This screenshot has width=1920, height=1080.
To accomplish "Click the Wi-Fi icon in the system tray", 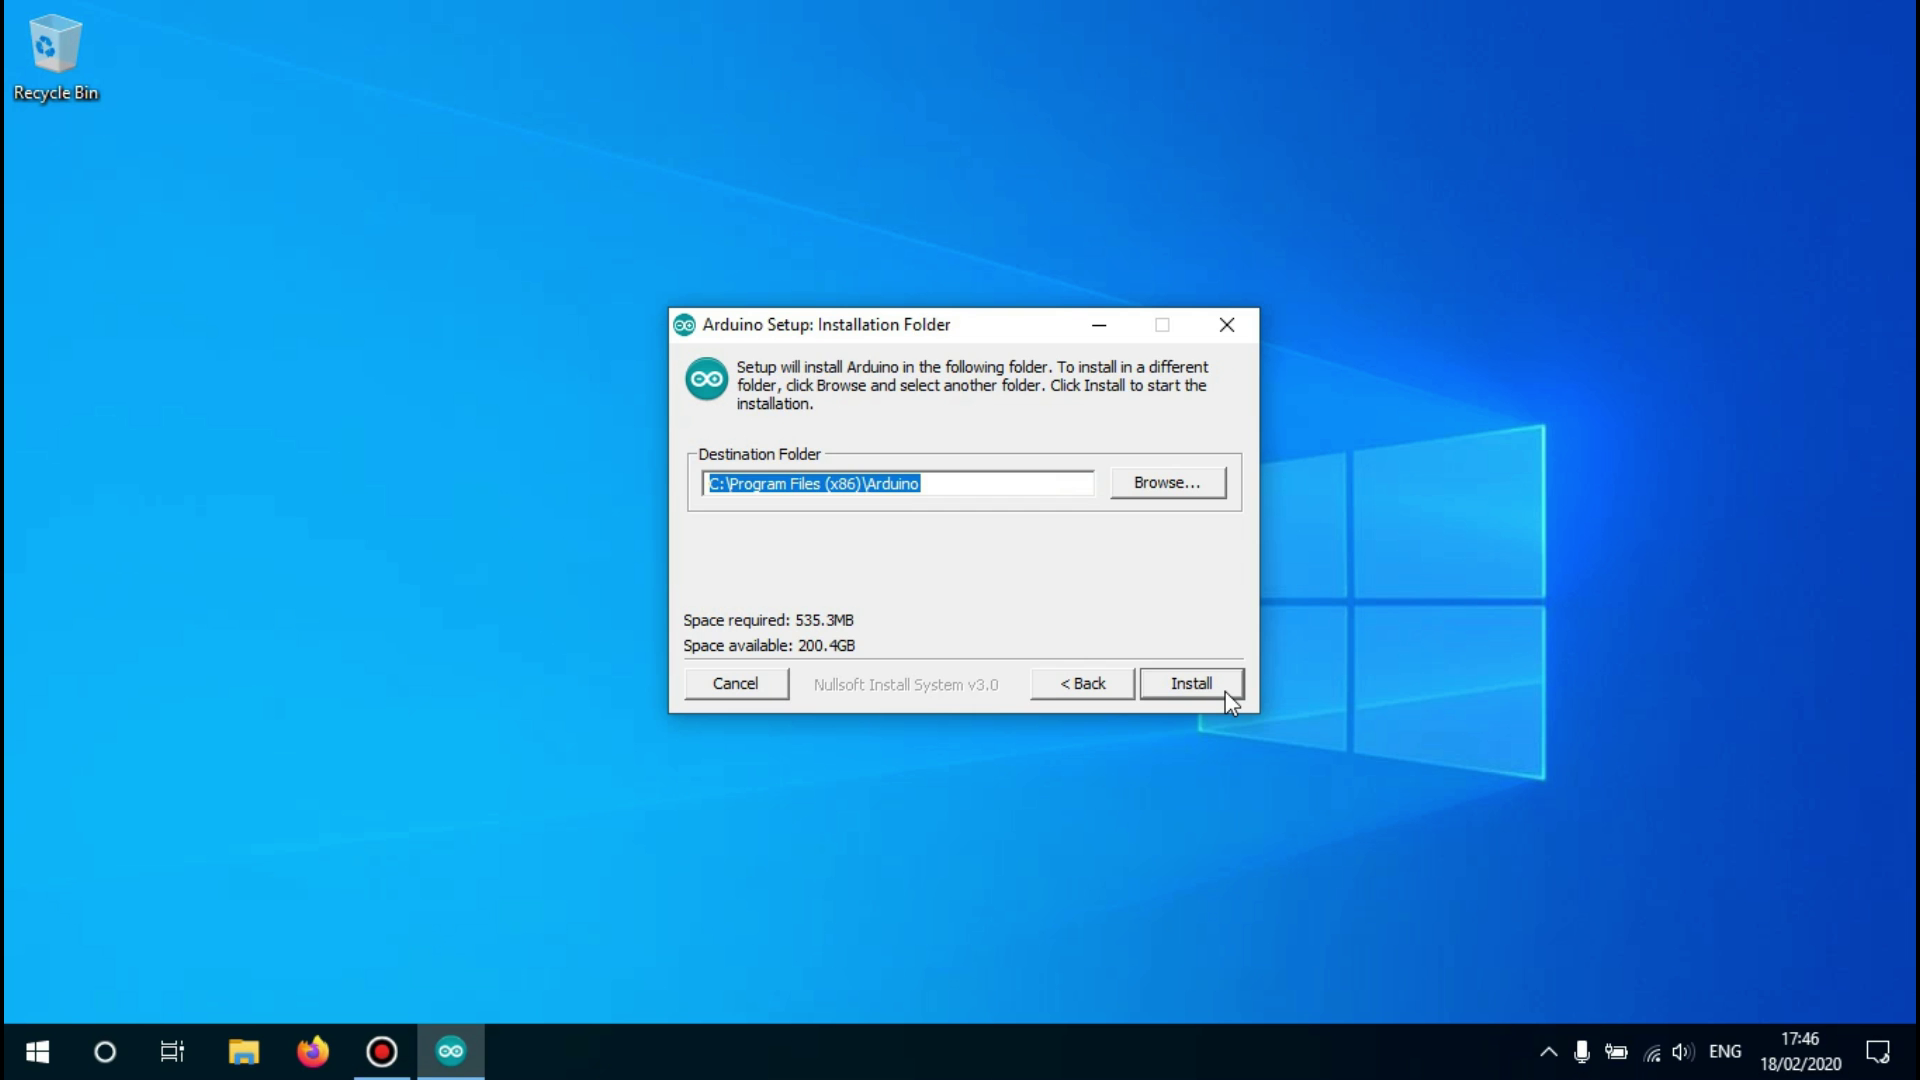I will 1650,1051.
